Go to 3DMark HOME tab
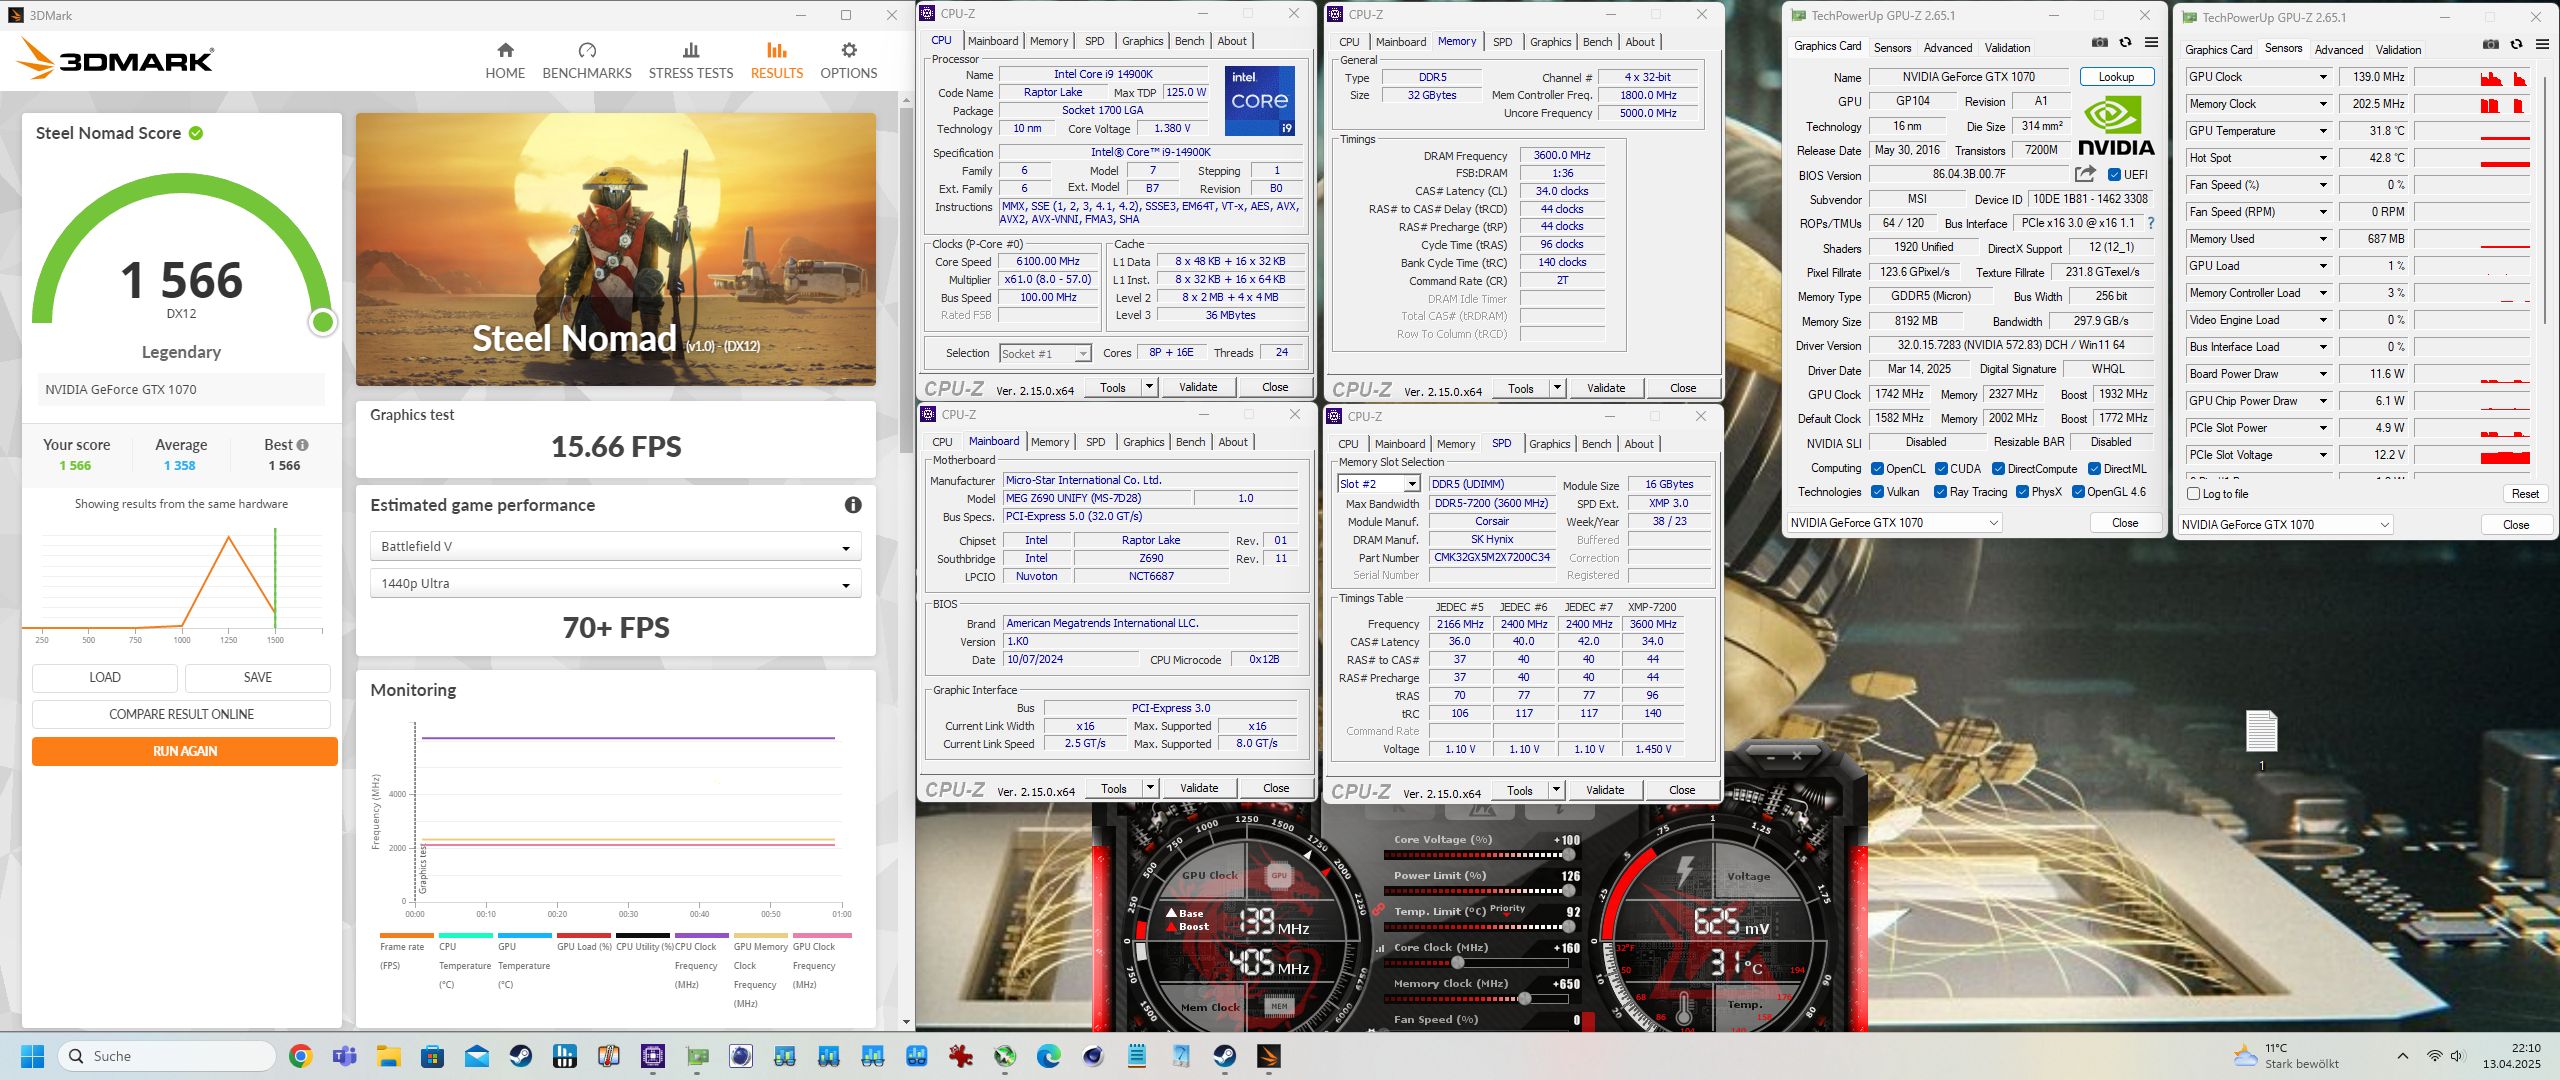The height and width of the screenshot is (1080, 2560). coord(505,61)
